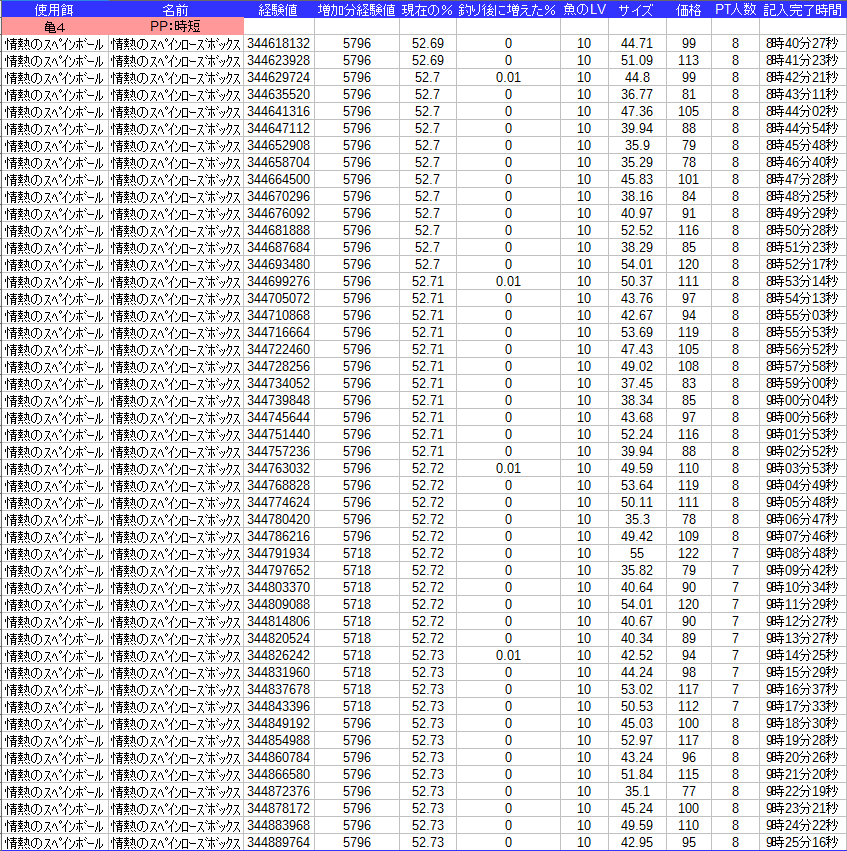Image resolution: width=847 pixels, height=851 pixels.
Task: Select the timestamp 9時08分48秒
Action: (x=802, y=553)
